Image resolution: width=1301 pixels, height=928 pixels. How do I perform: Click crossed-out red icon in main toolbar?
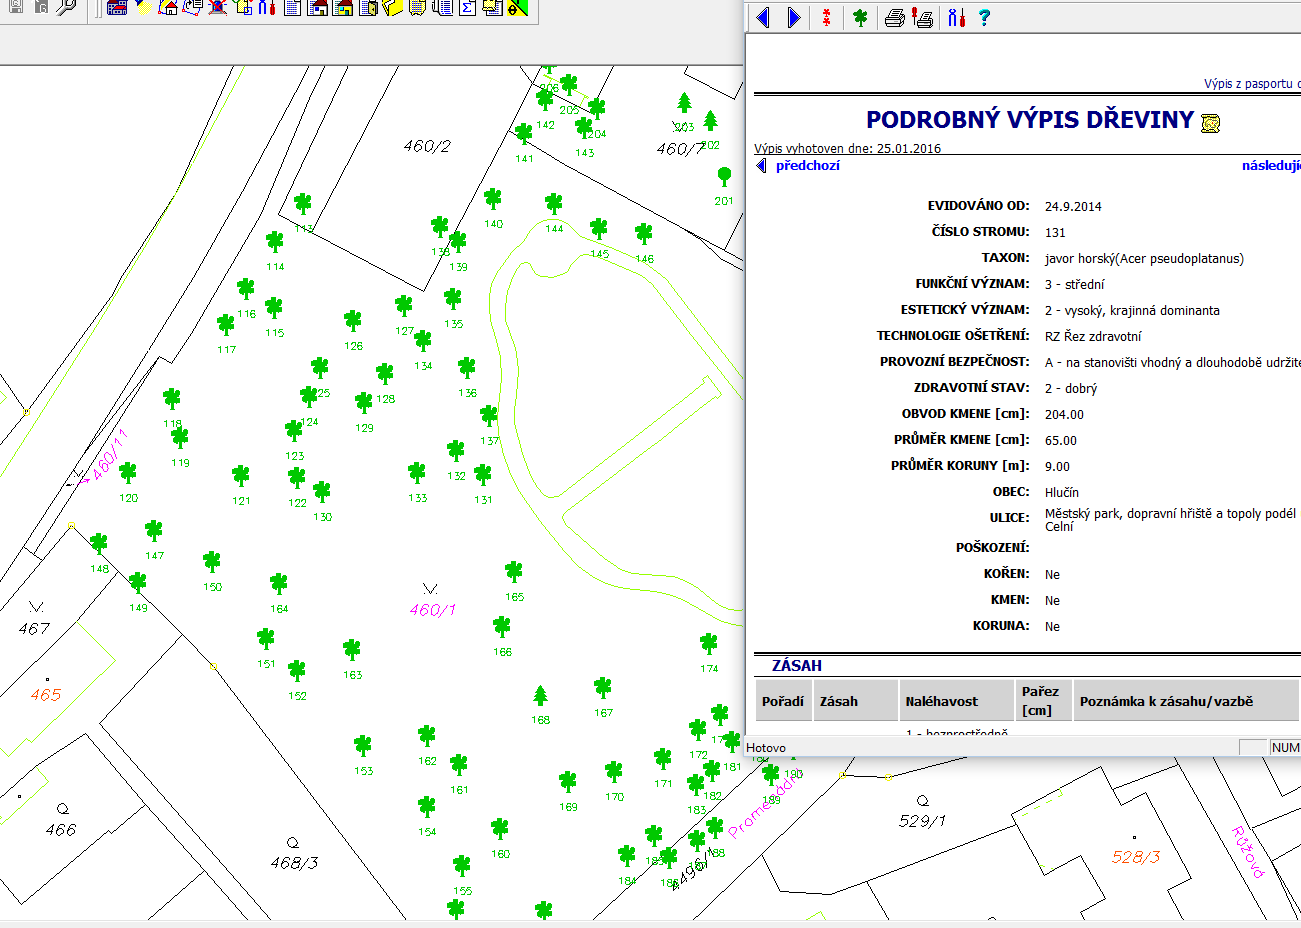click(x=217, y=8)
